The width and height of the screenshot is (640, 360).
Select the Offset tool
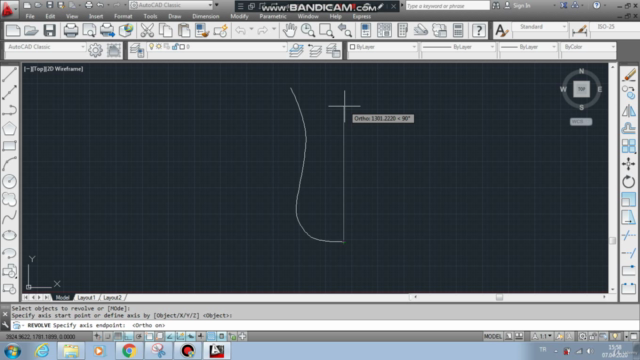point(629,128)
